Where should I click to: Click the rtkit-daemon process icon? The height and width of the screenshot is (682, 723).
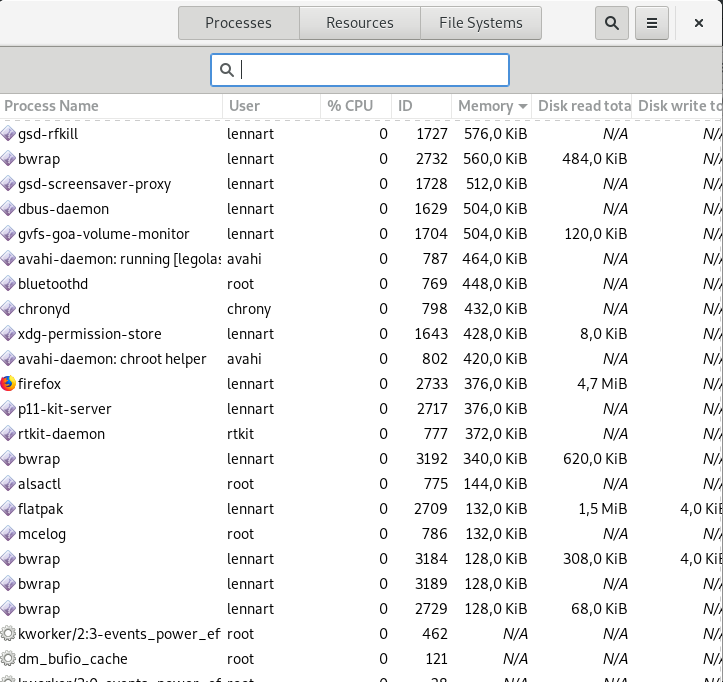click(8, 434)
